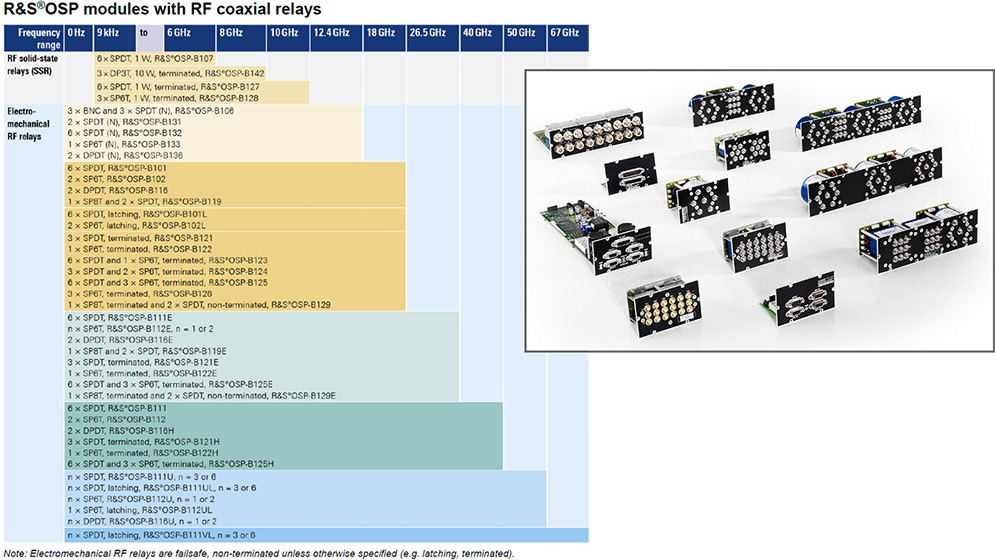Click '1 x SP6T, terminated, OSP-B122H'
995x560 pixels.
pos(143,453)
